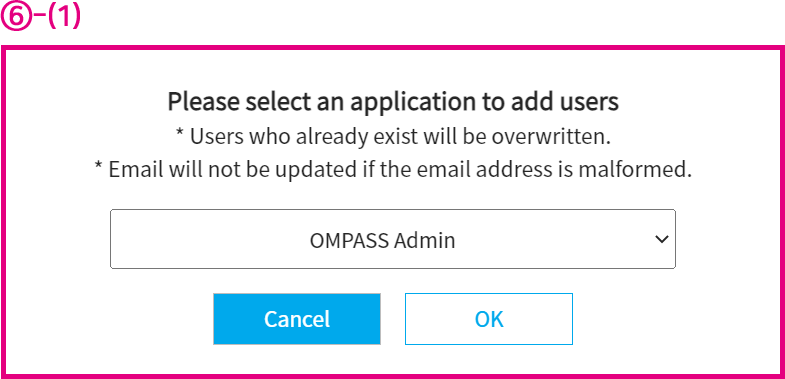Image resolution: width=785 pixels, height=379 pixels.
Task: Confirm selection with the OK button
Action: 489,319
